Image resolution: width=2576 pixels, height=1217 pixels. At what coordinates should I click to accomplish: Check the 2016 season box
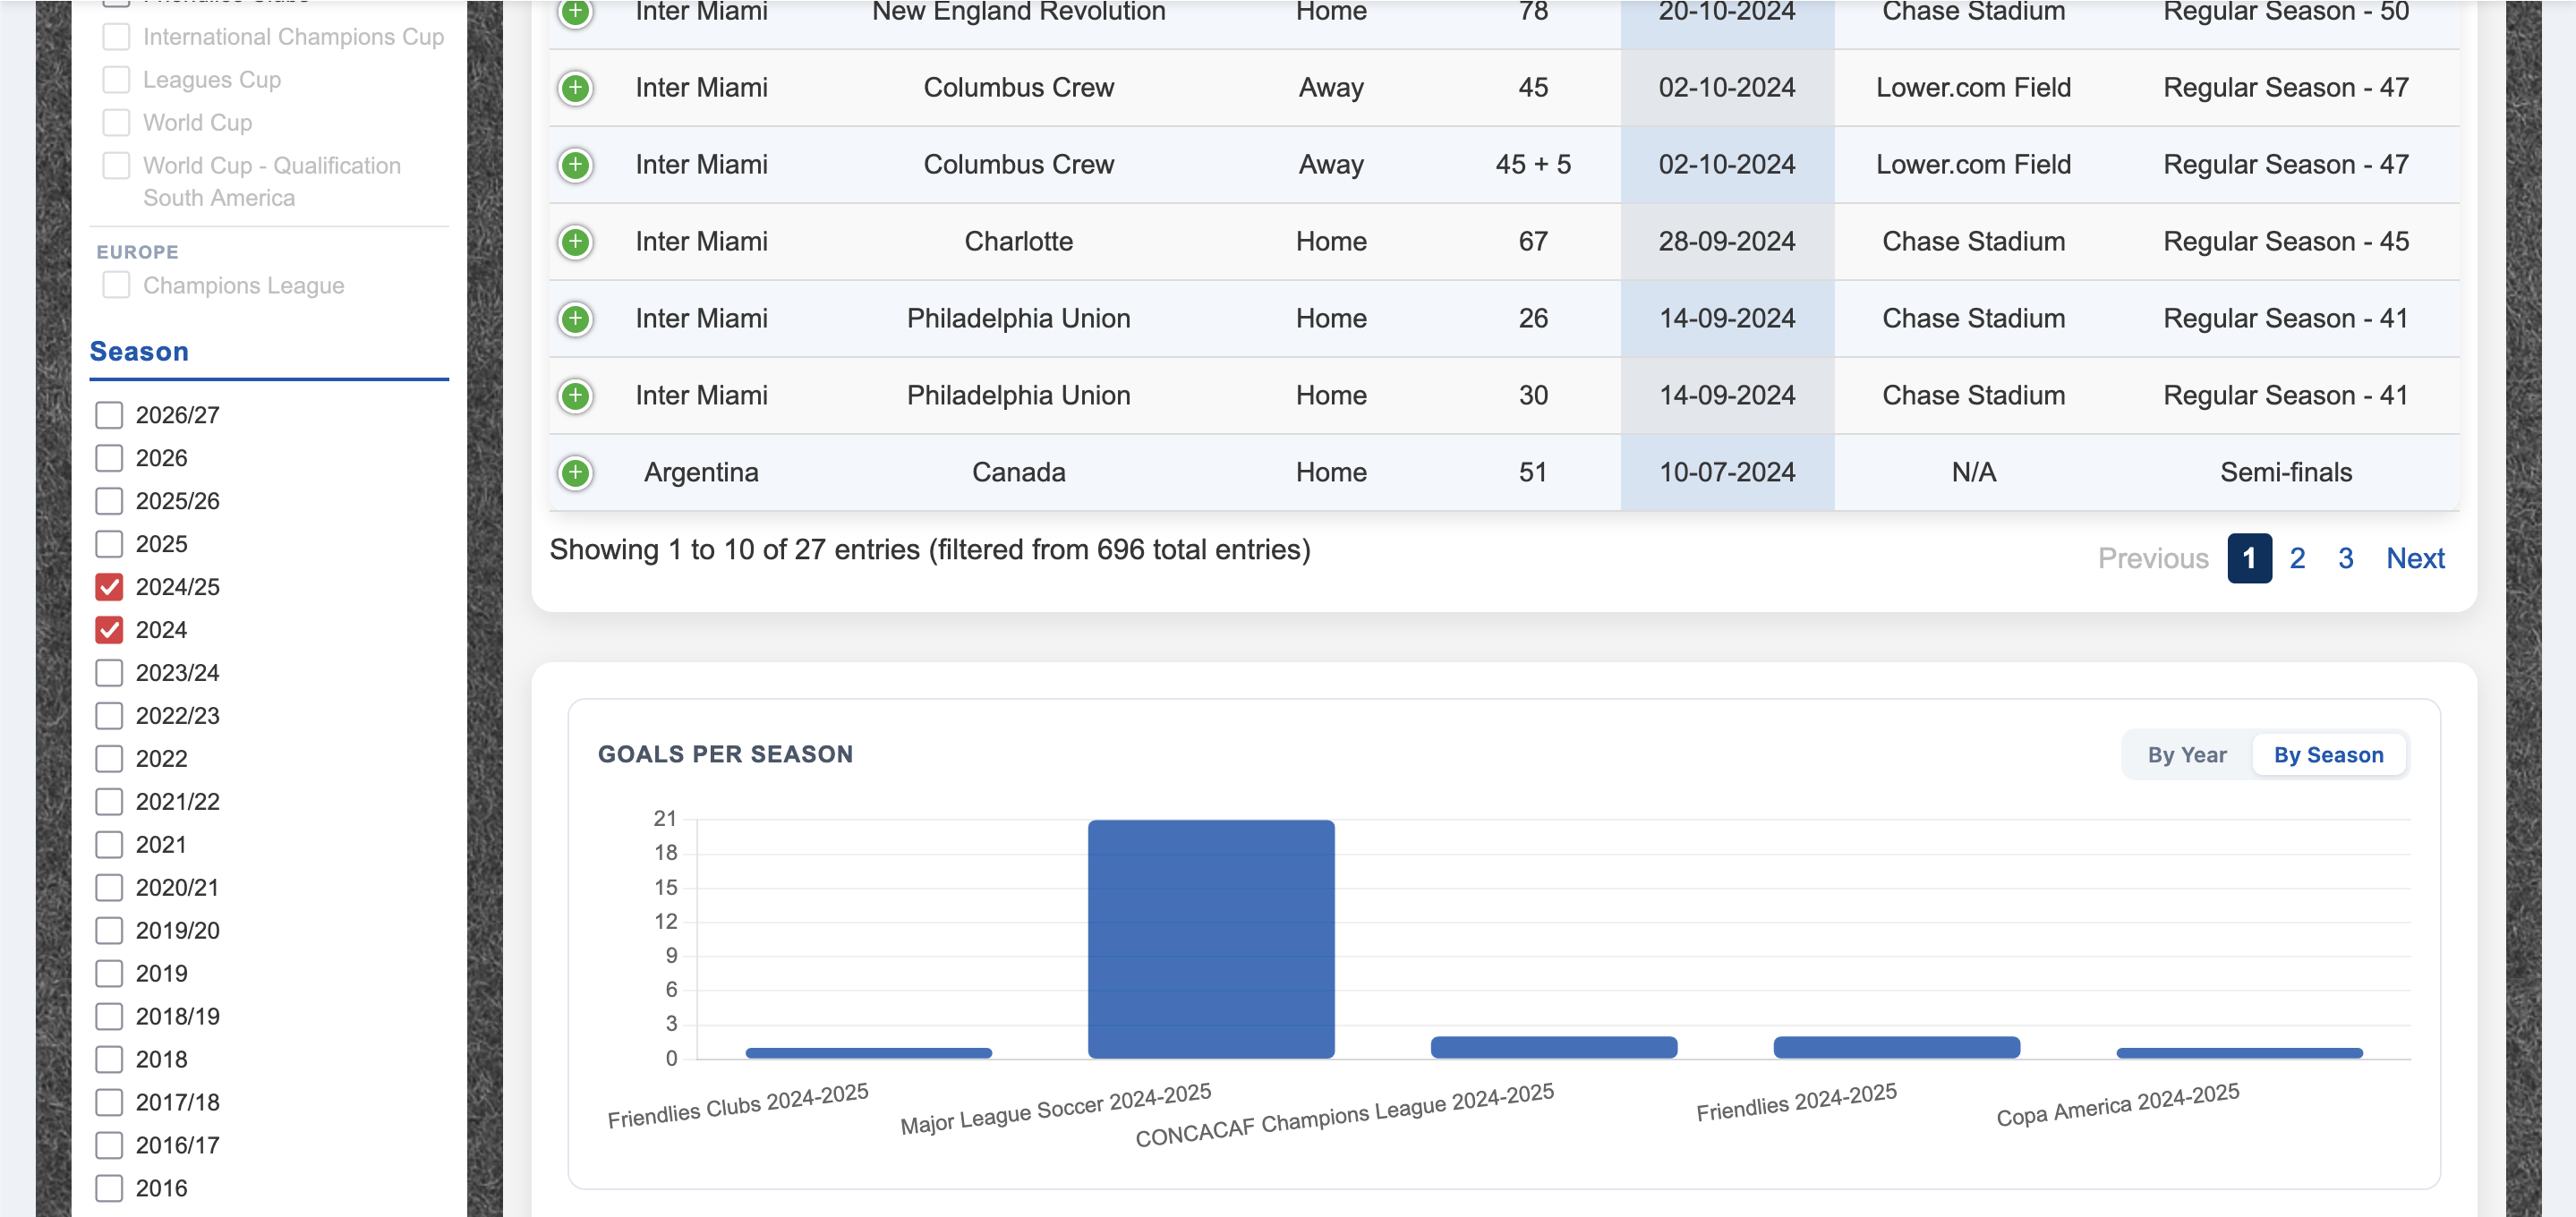109,1189
